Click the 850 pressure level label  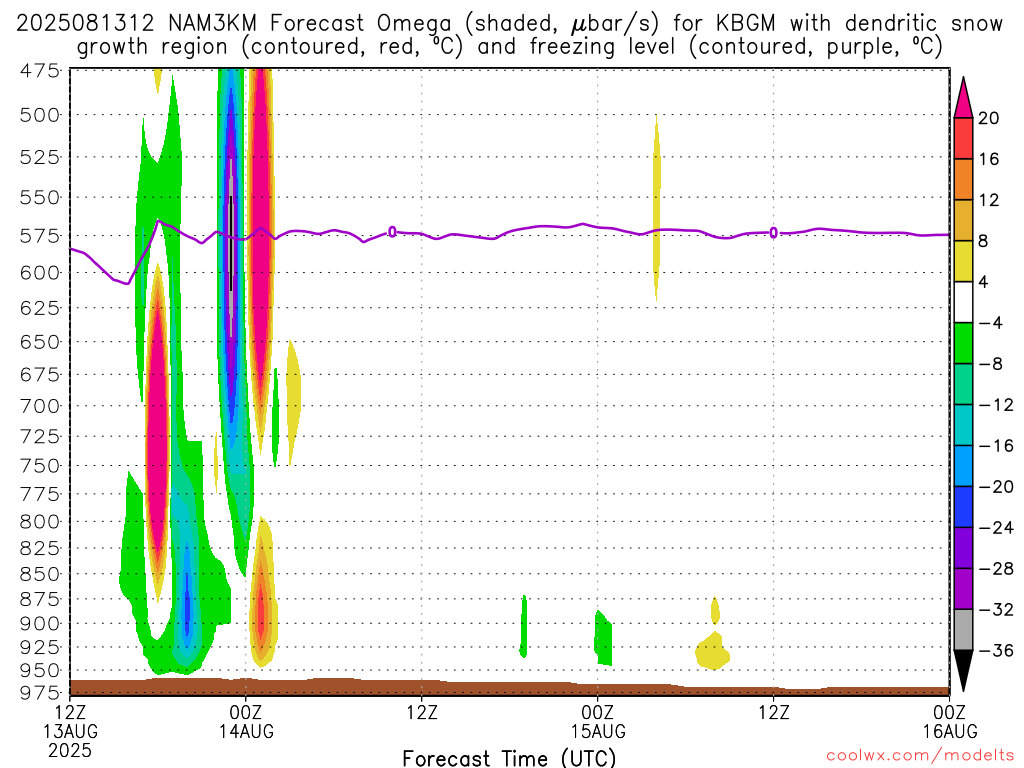click(40, 574)
